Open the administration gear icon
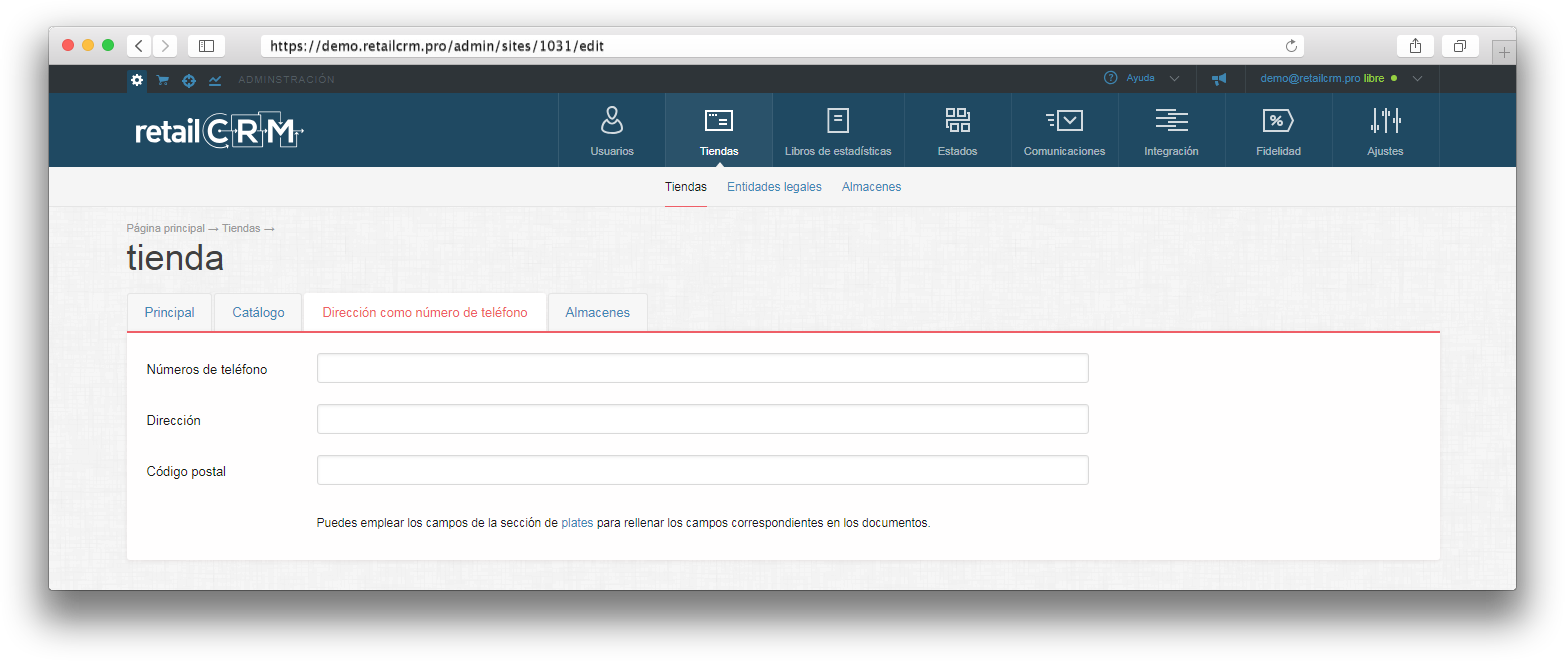Image resolution: width=1565 pixels, height=661 pixels. 137,79
